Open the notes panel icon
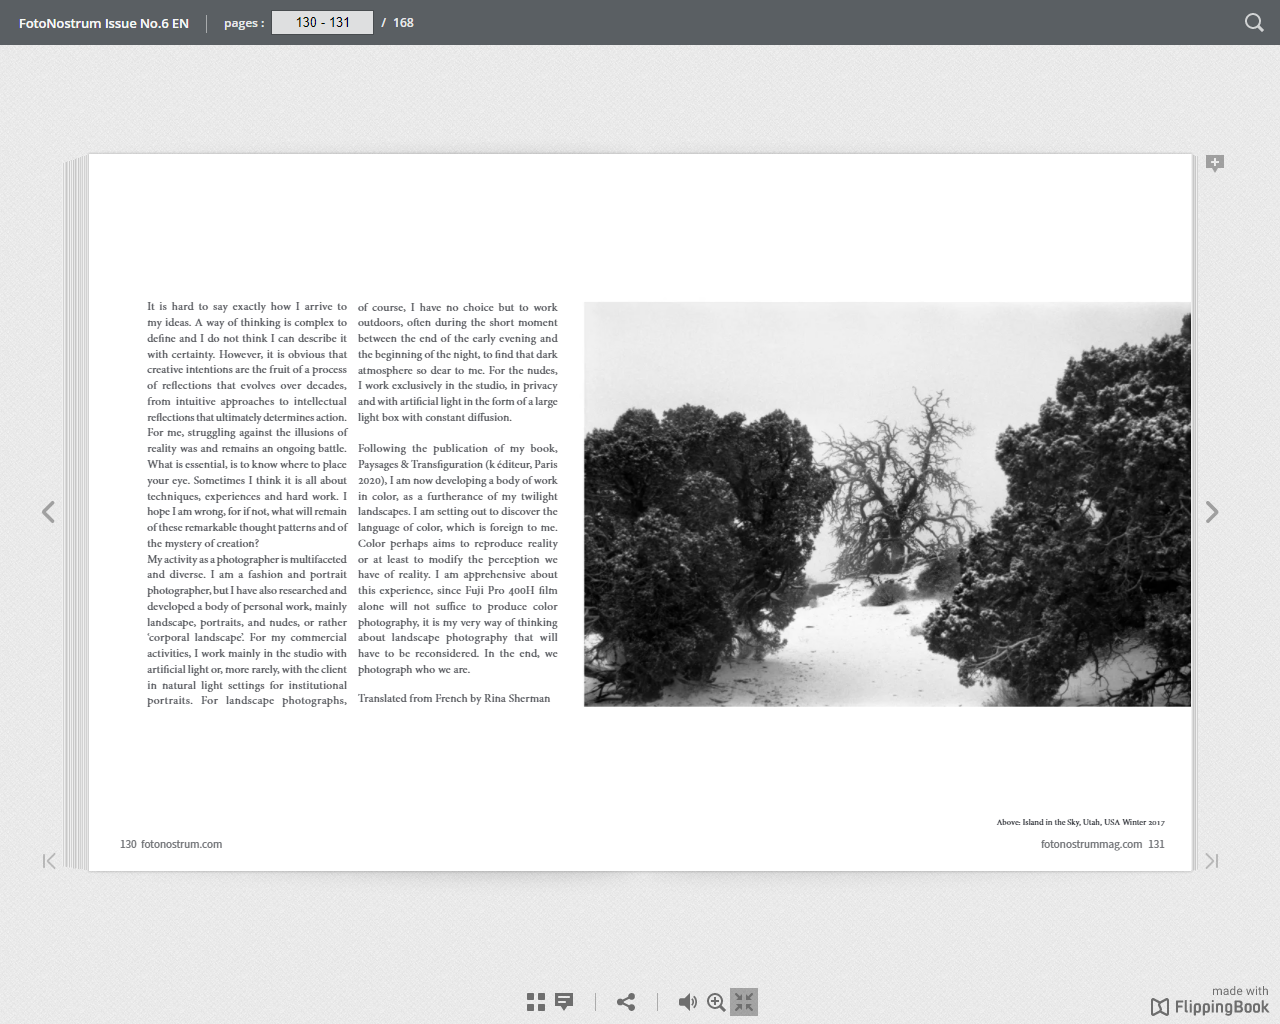The image size is (1280, 1024). pyautogui.click(x=564, y=1002)
